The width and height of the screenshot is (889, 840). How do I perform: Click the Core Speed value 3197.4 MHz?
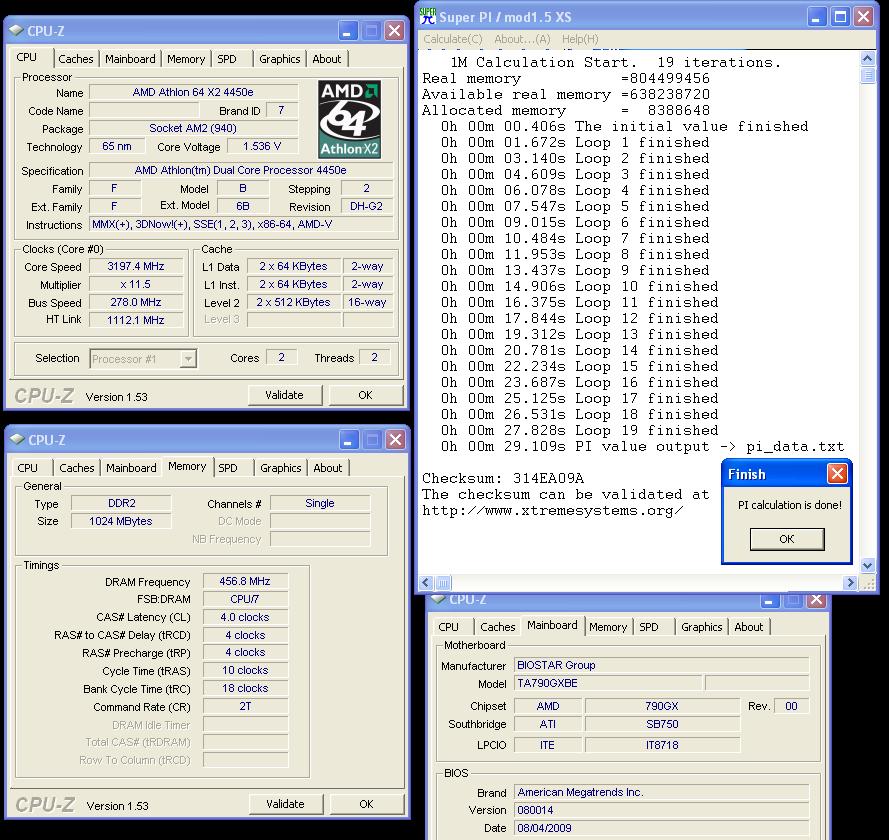point(136,266)
